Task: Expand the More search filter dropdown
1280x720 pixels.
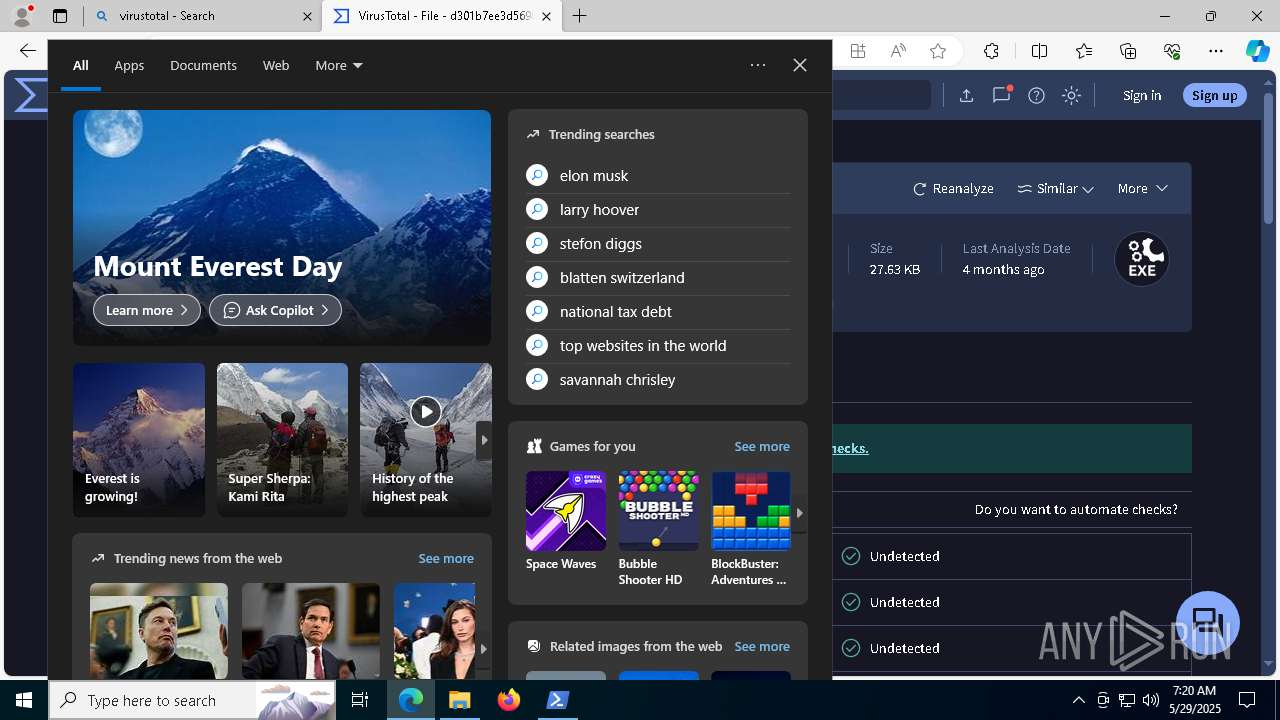Action: click(339, 65)
